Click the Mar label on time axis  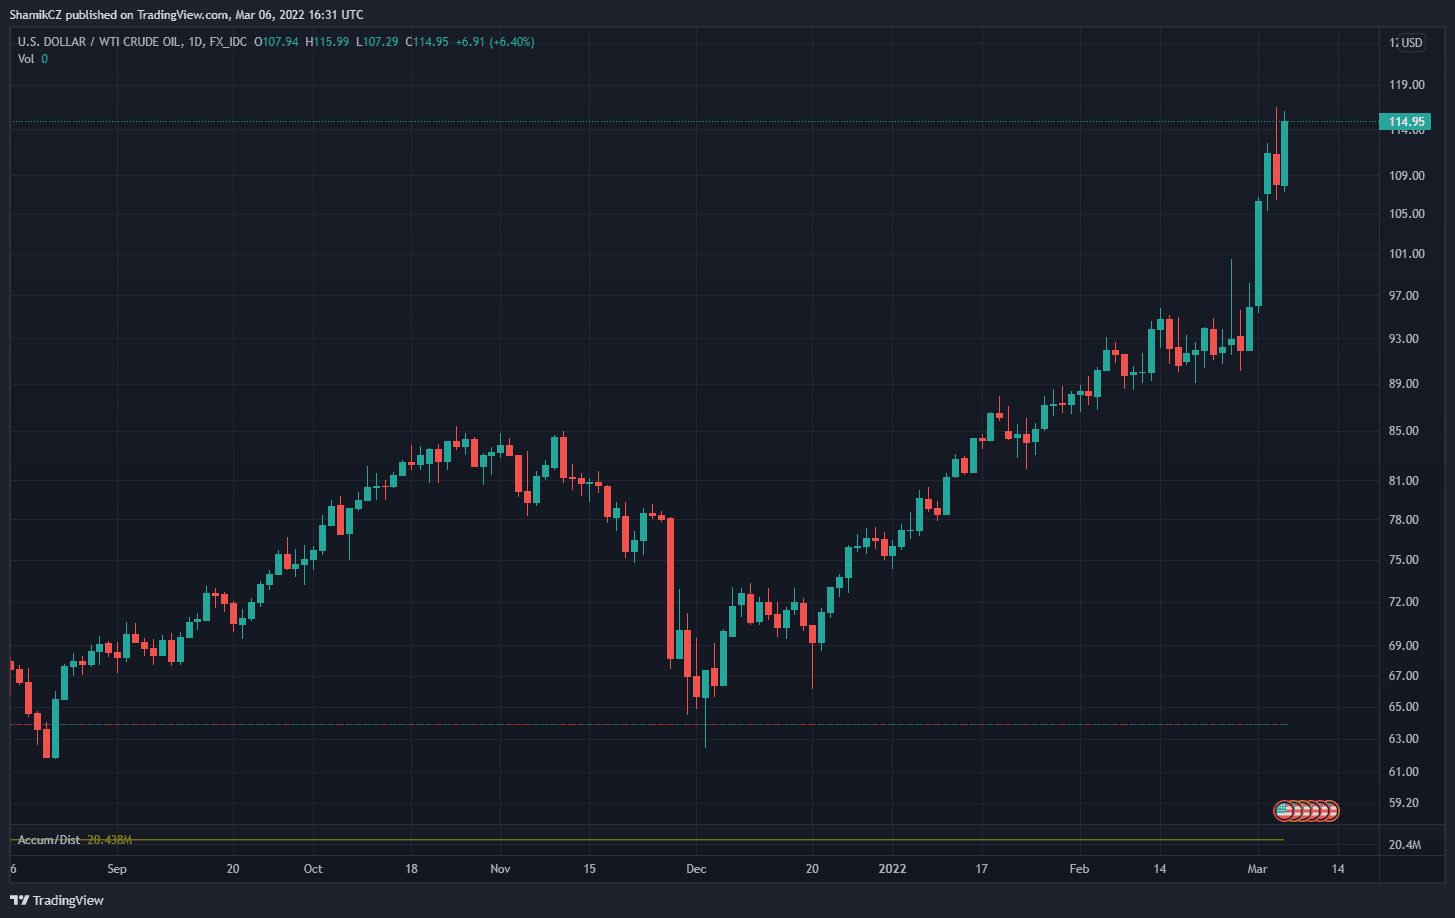pos(1256,869)
